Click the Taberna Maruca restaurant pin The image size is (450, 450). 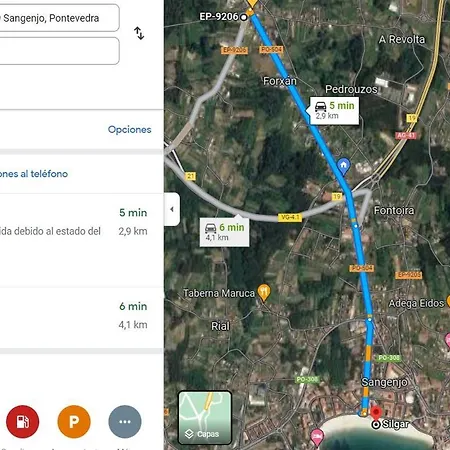click(264, 293)
